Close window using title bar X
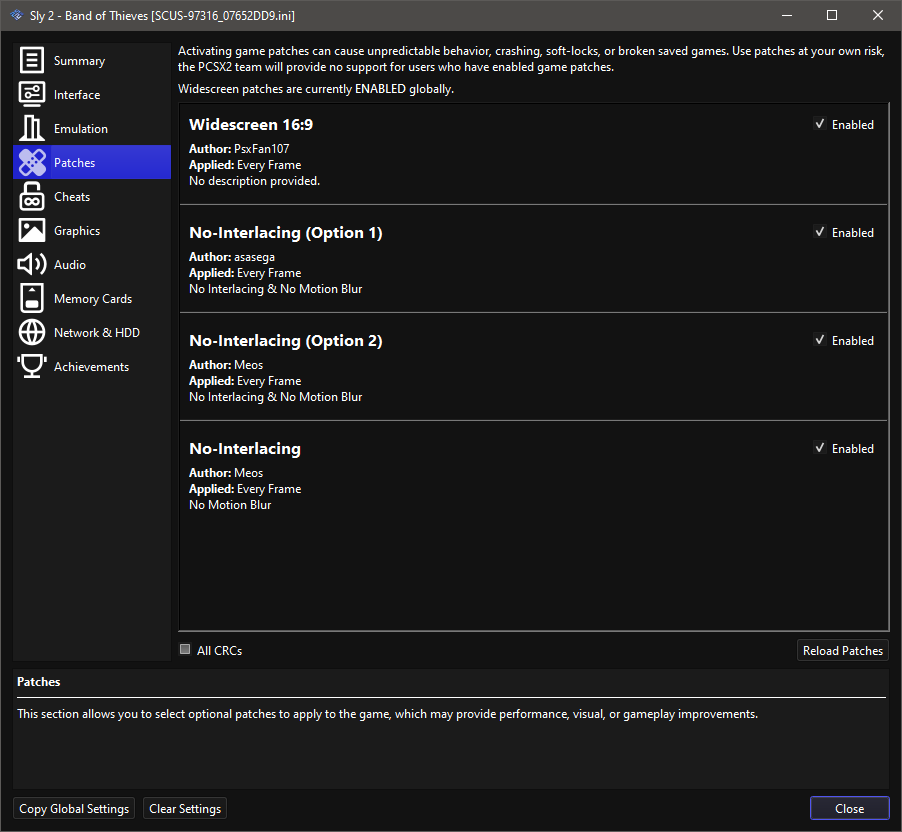 [x=878, y=16]
